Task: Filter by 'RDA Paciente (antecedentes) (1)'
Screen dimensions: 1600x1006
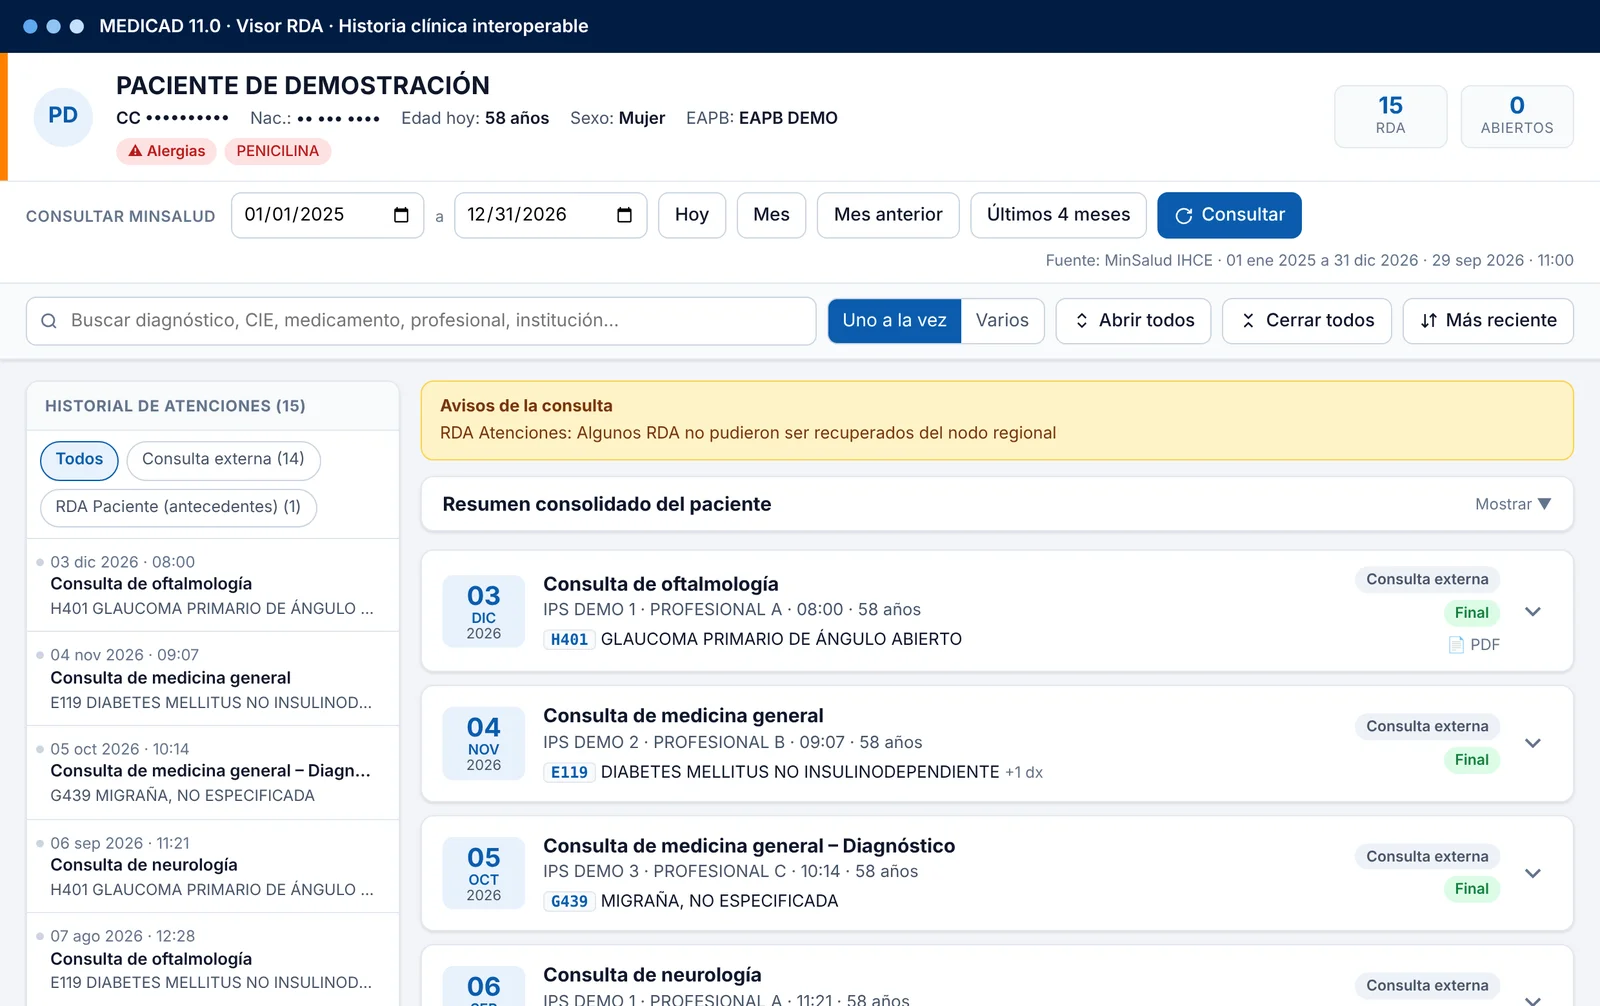Action: click(178, 507)
